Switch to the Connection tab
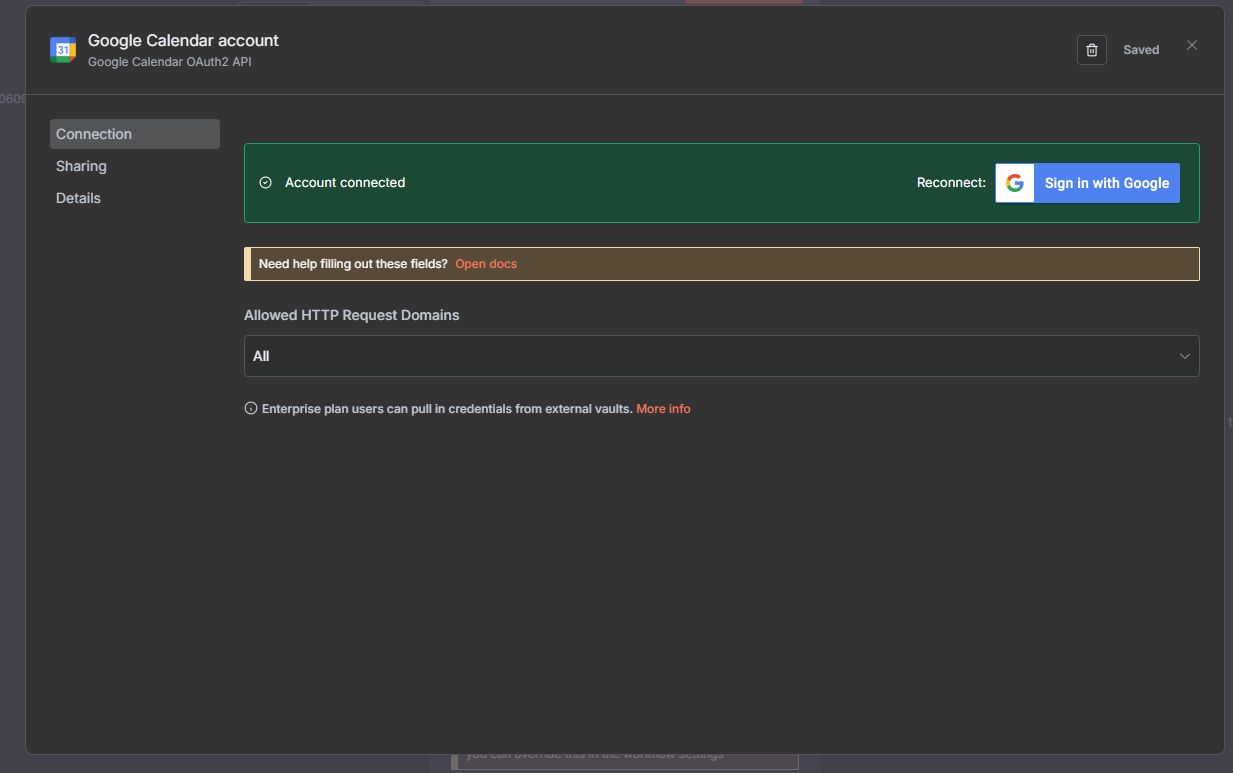Viewport: 1233px width, 773px height. click(x=134, y=134)
